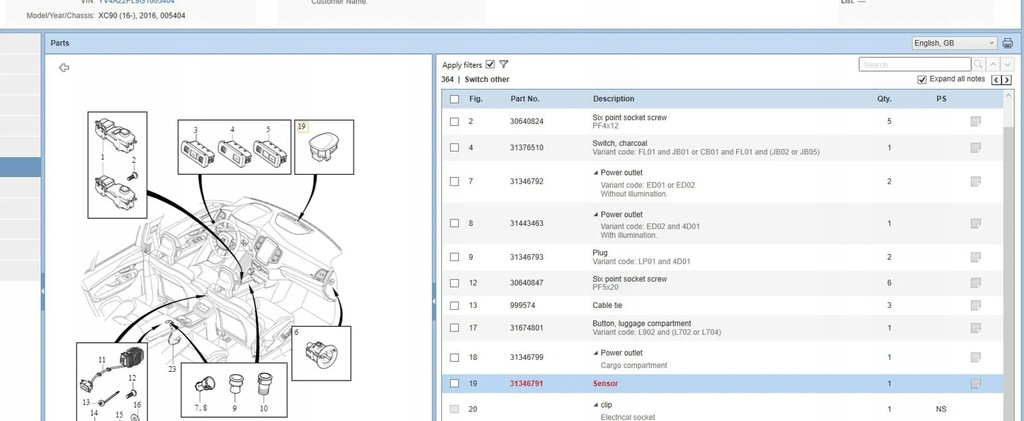Viewport: 1024px width, 421px height.
Task: Sort by the Description column header
Action: click(x=613, y=99)
